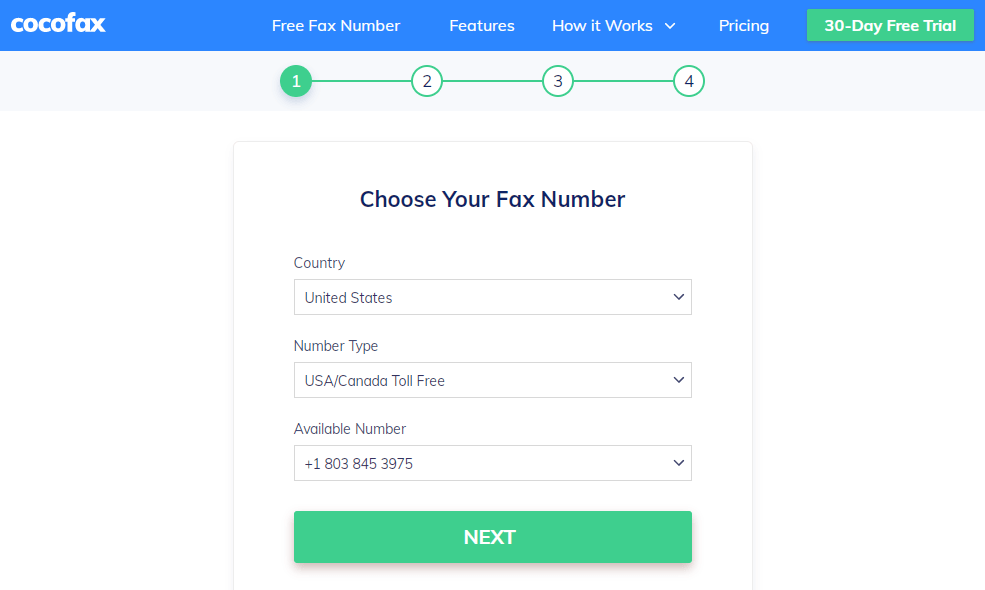Click the Available Number dropdown arrow
985x590 pixels.
pyautogui.click(x=678, y=463)
